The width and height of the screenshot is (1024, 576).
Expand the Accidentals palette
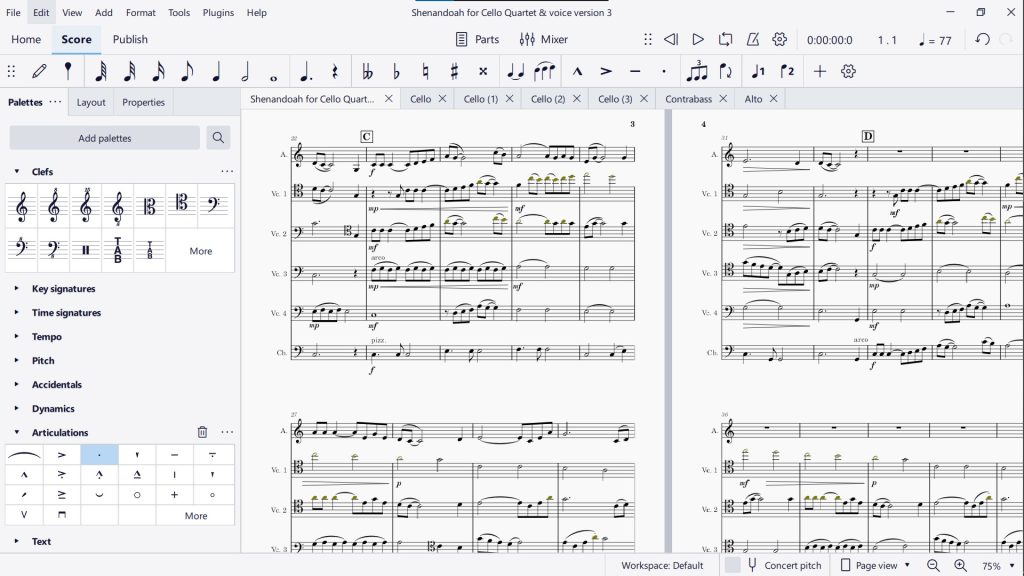click(17, 385)
